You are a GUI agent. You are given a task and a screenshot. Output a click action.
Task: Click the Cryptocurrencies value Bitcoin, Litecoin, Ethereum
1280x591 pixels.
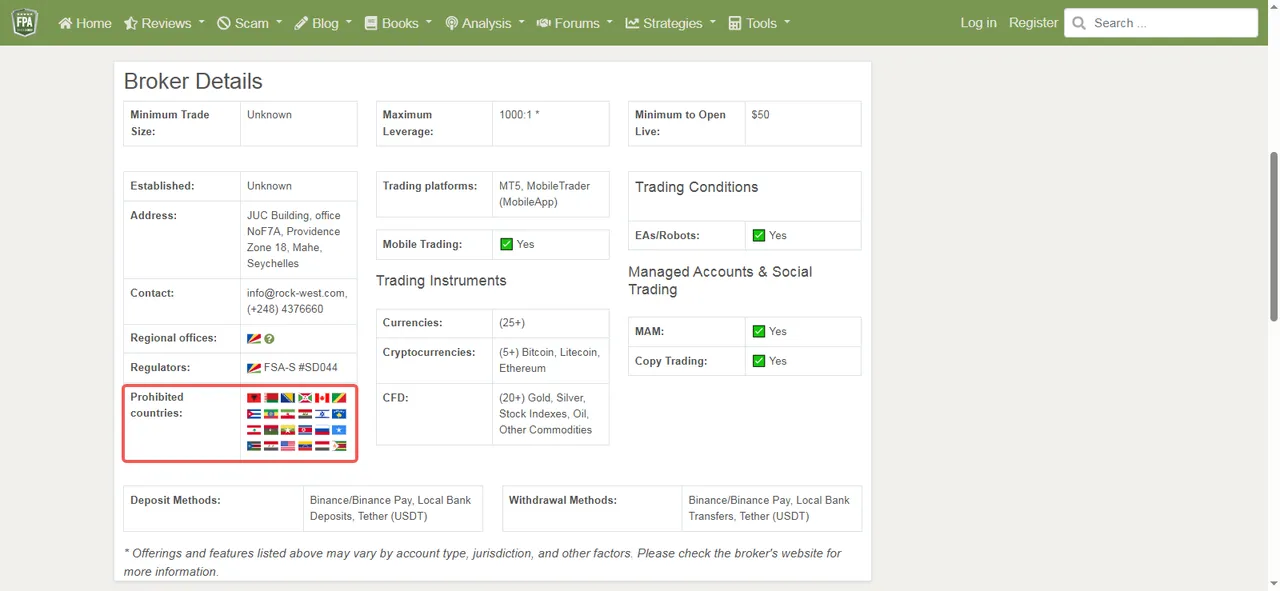549,360
